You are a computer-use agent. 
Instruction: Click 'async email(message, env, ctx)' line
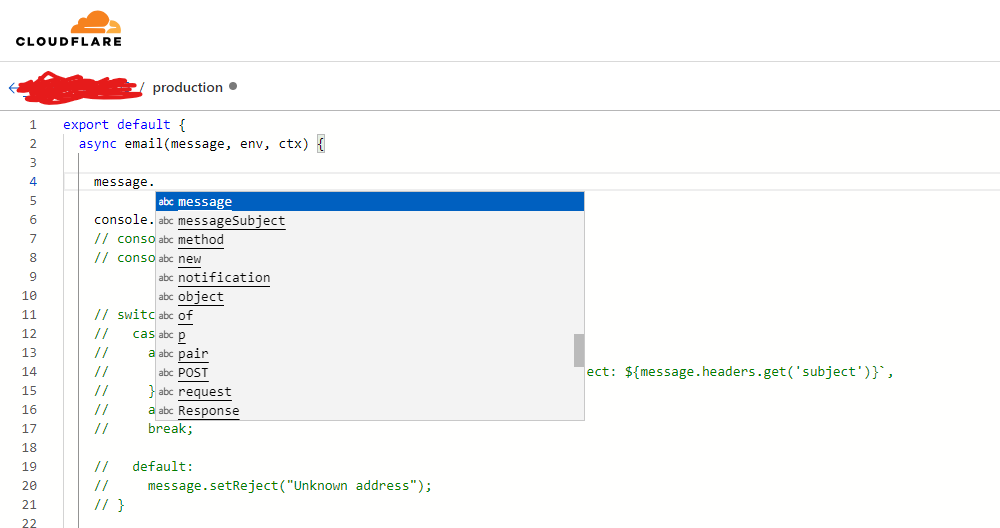(194, 143)
